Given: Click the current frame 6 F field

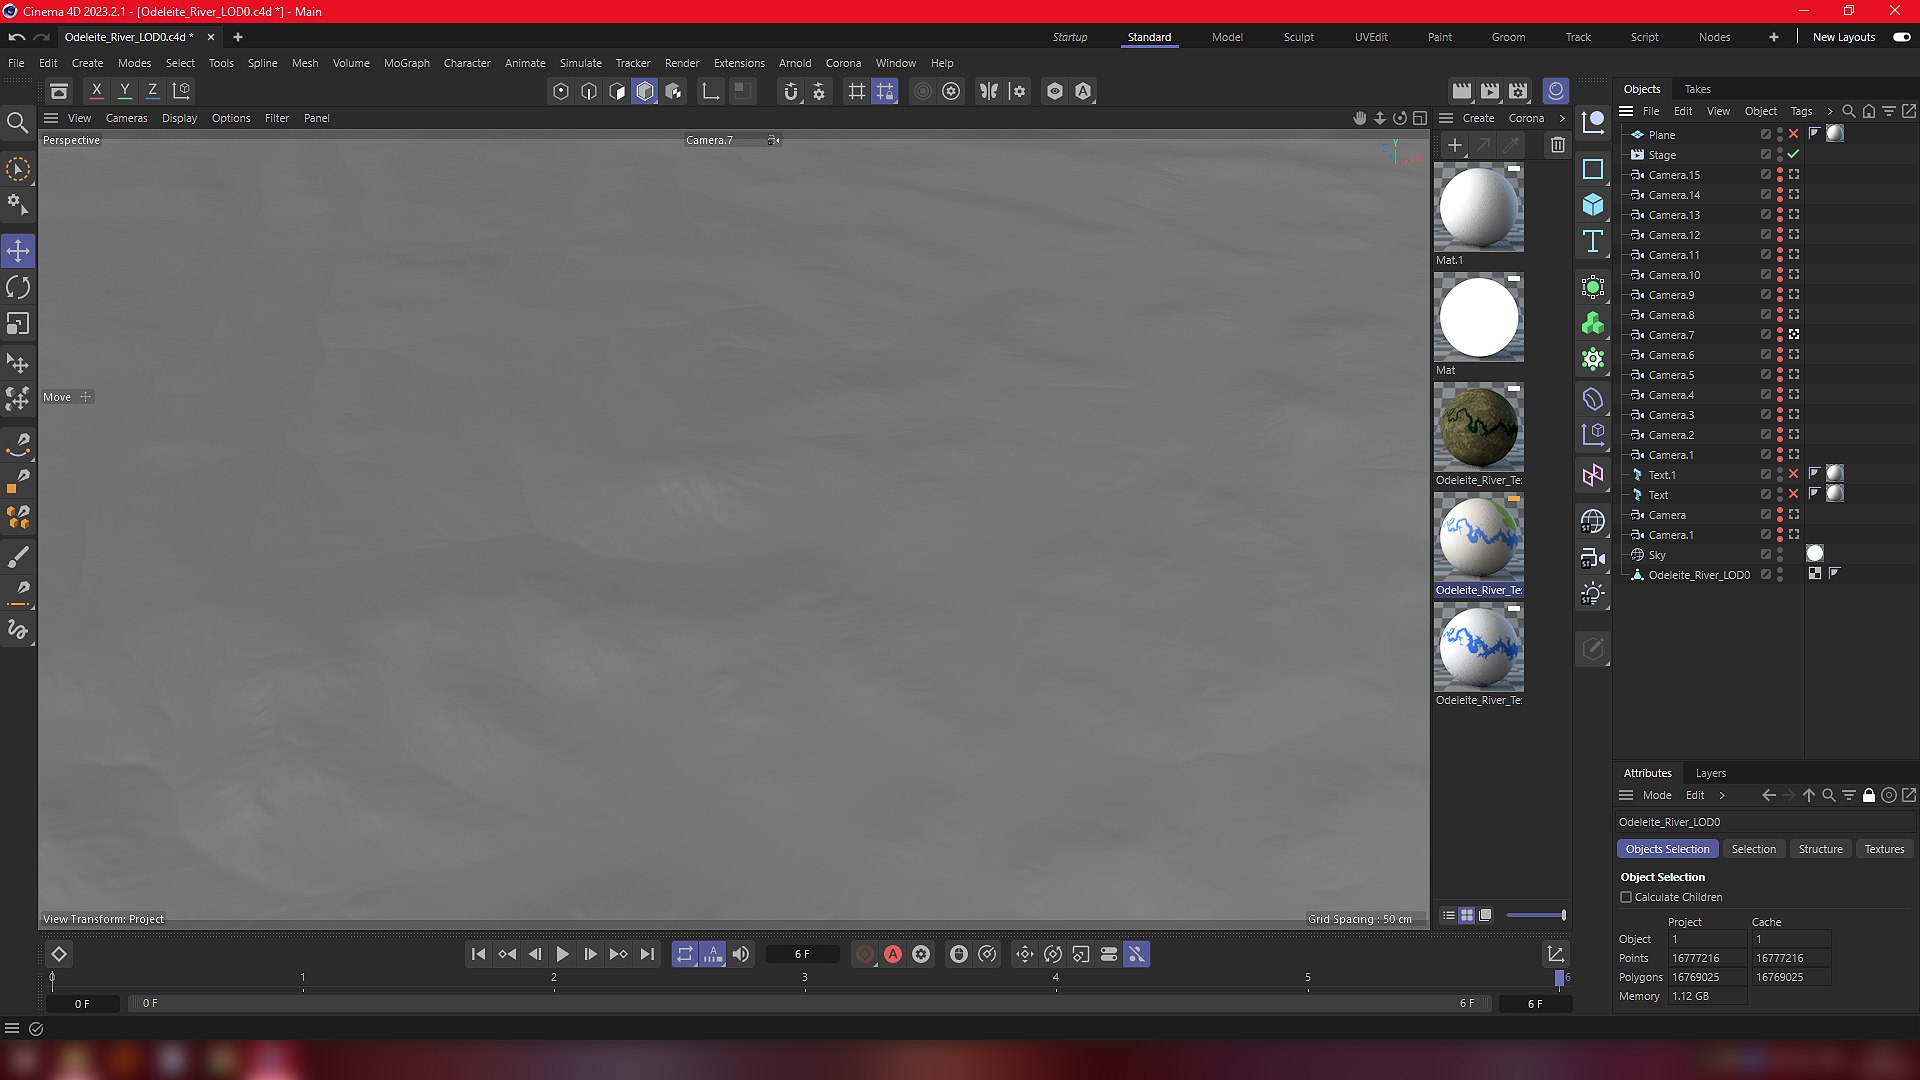Looking at the screenshot, I should point(803,954).
